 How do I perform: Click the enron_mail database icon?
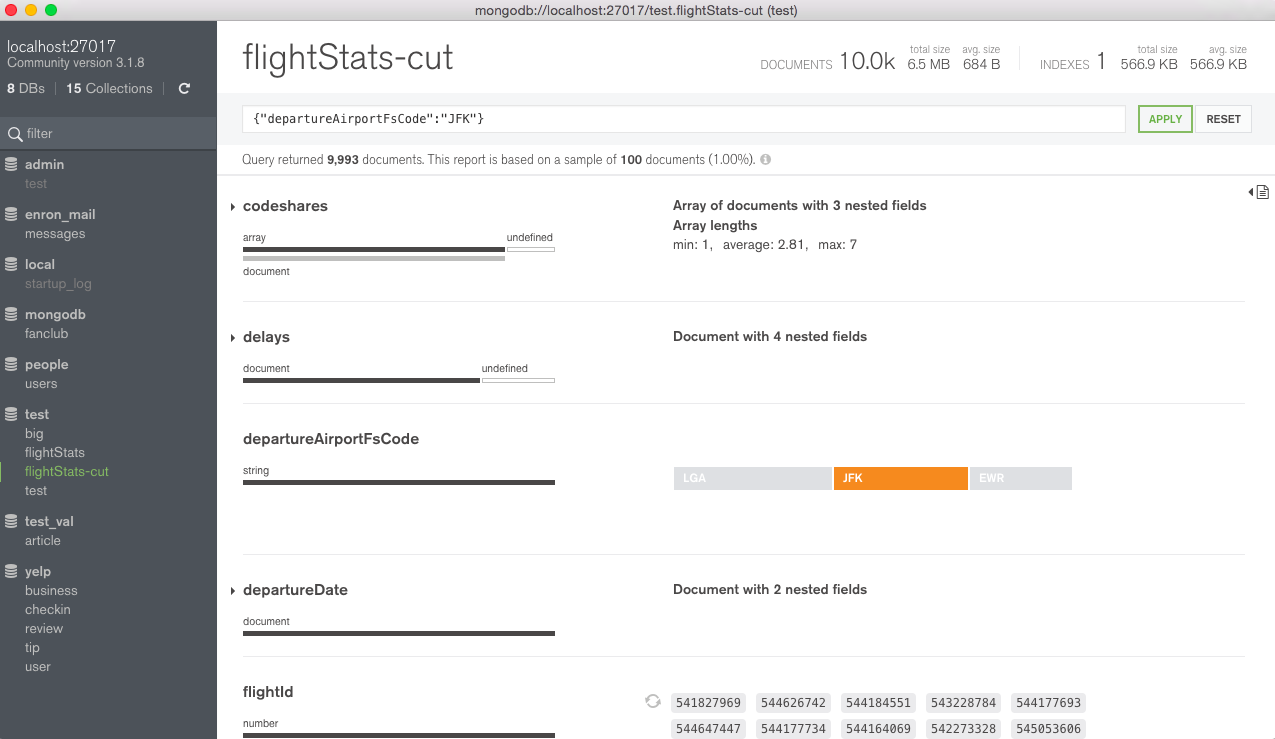(12, 214)
